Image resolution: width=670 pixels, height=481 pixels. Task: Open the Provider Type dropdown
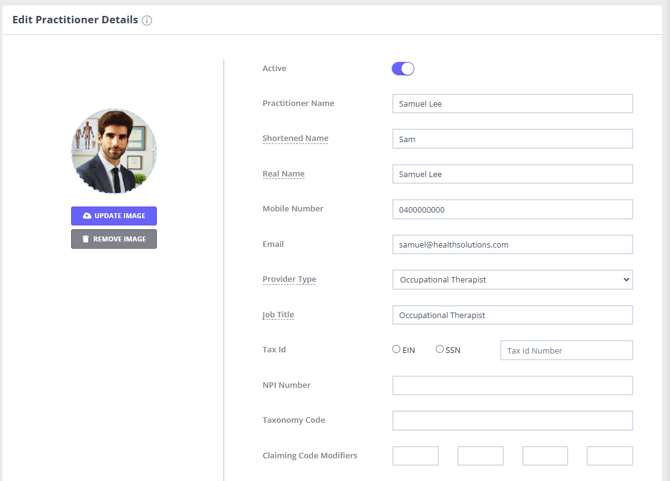click(512, 280)
